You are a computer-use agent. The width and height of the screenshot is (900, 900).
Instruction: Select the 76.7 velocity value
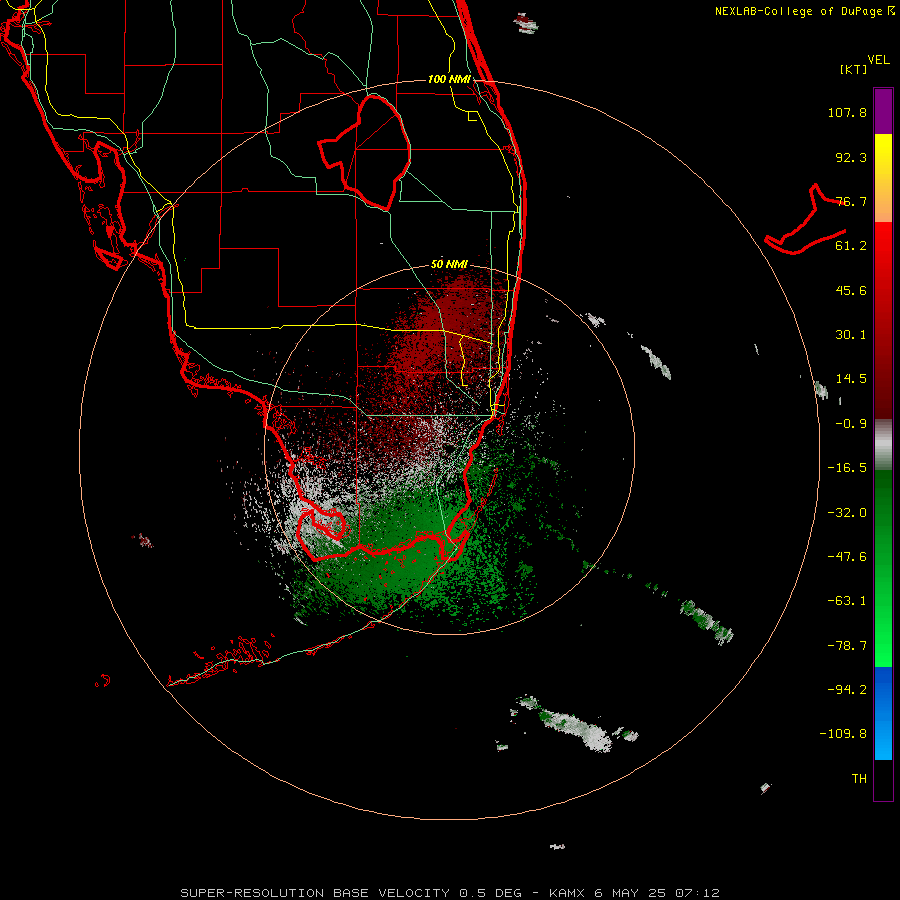[851, 201]
